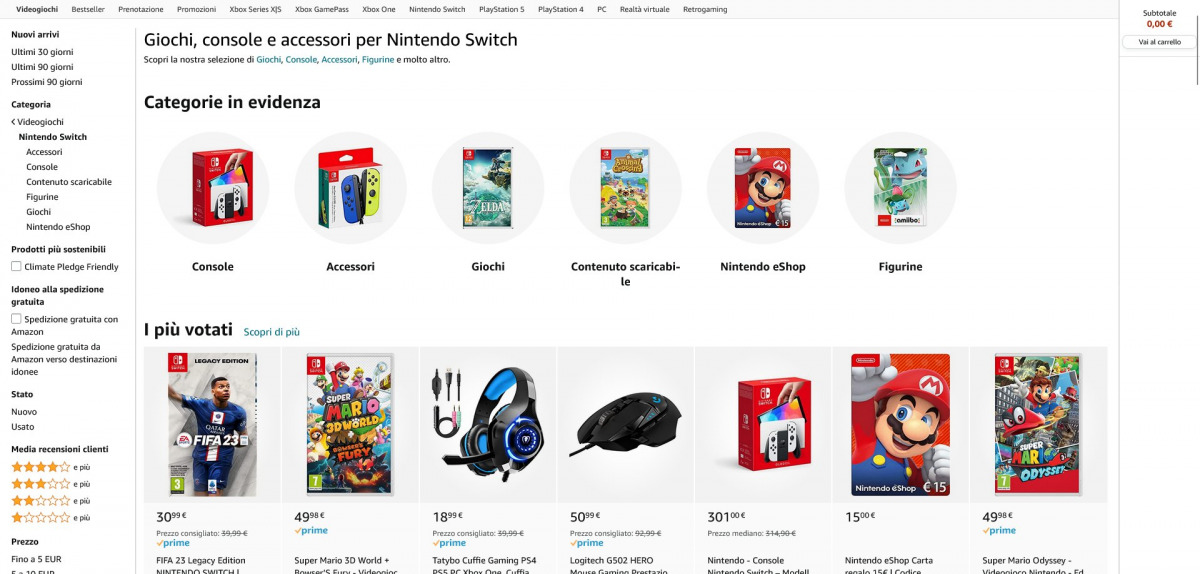This screenshot has height=574, width=1200.
Task: Tick Spedizione gratuita con Amazon checkbox
Action: click(x=16, y=319)
